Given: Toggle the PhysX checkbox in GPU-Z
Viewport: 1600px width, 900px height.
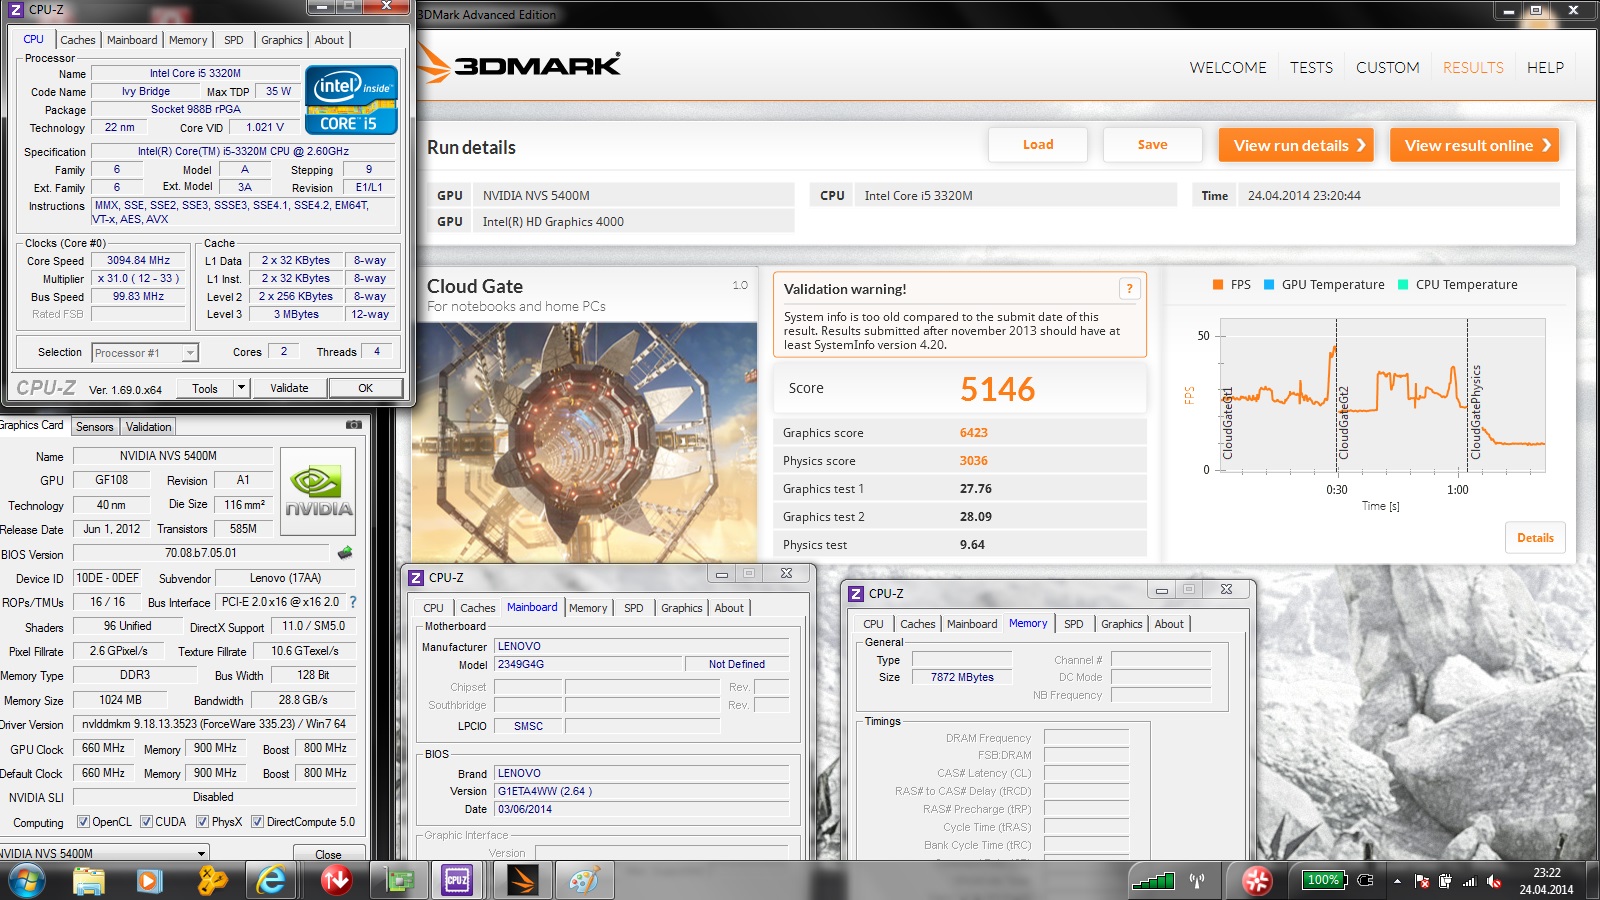Looking at the screenshot, I should click(x=202, y=822).
